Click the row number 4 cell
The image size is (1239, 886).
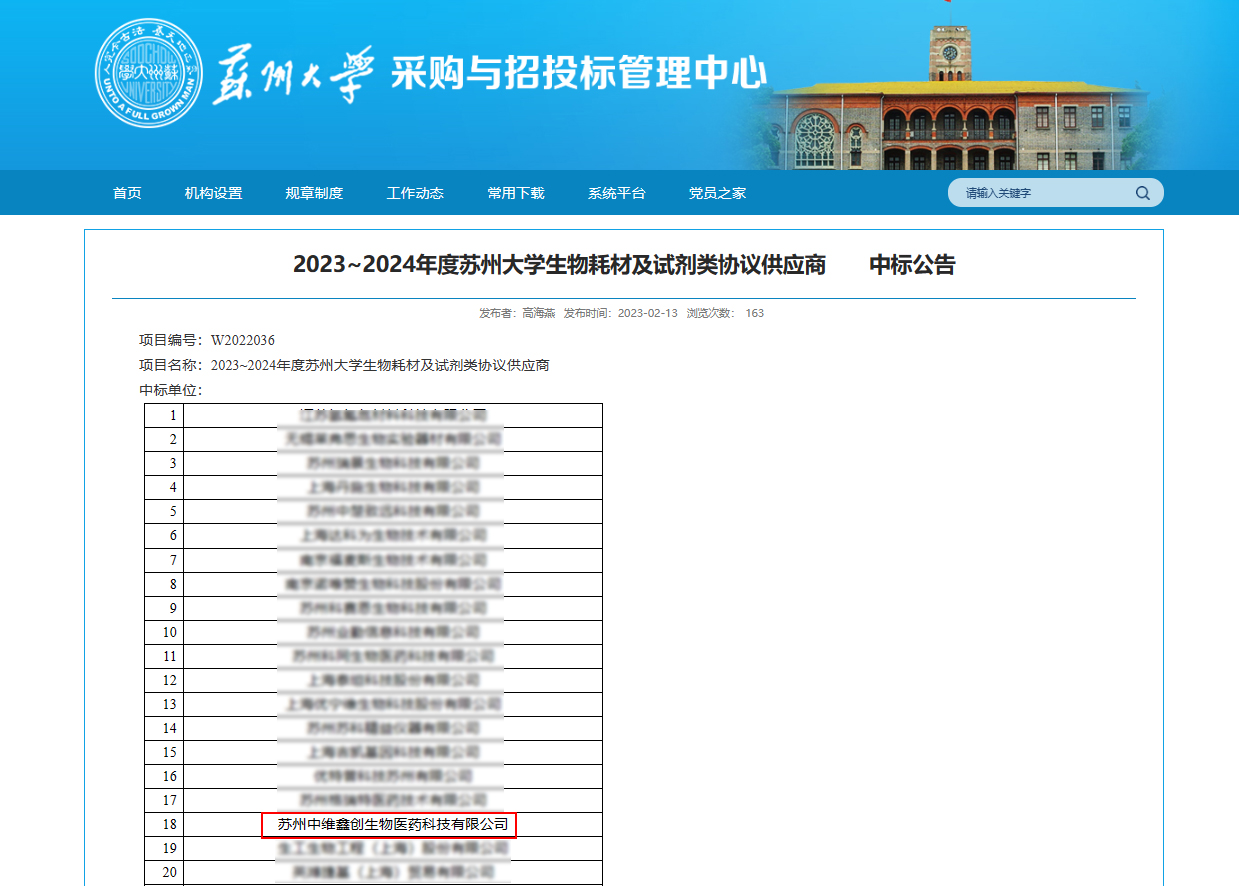tap(164, 487)
